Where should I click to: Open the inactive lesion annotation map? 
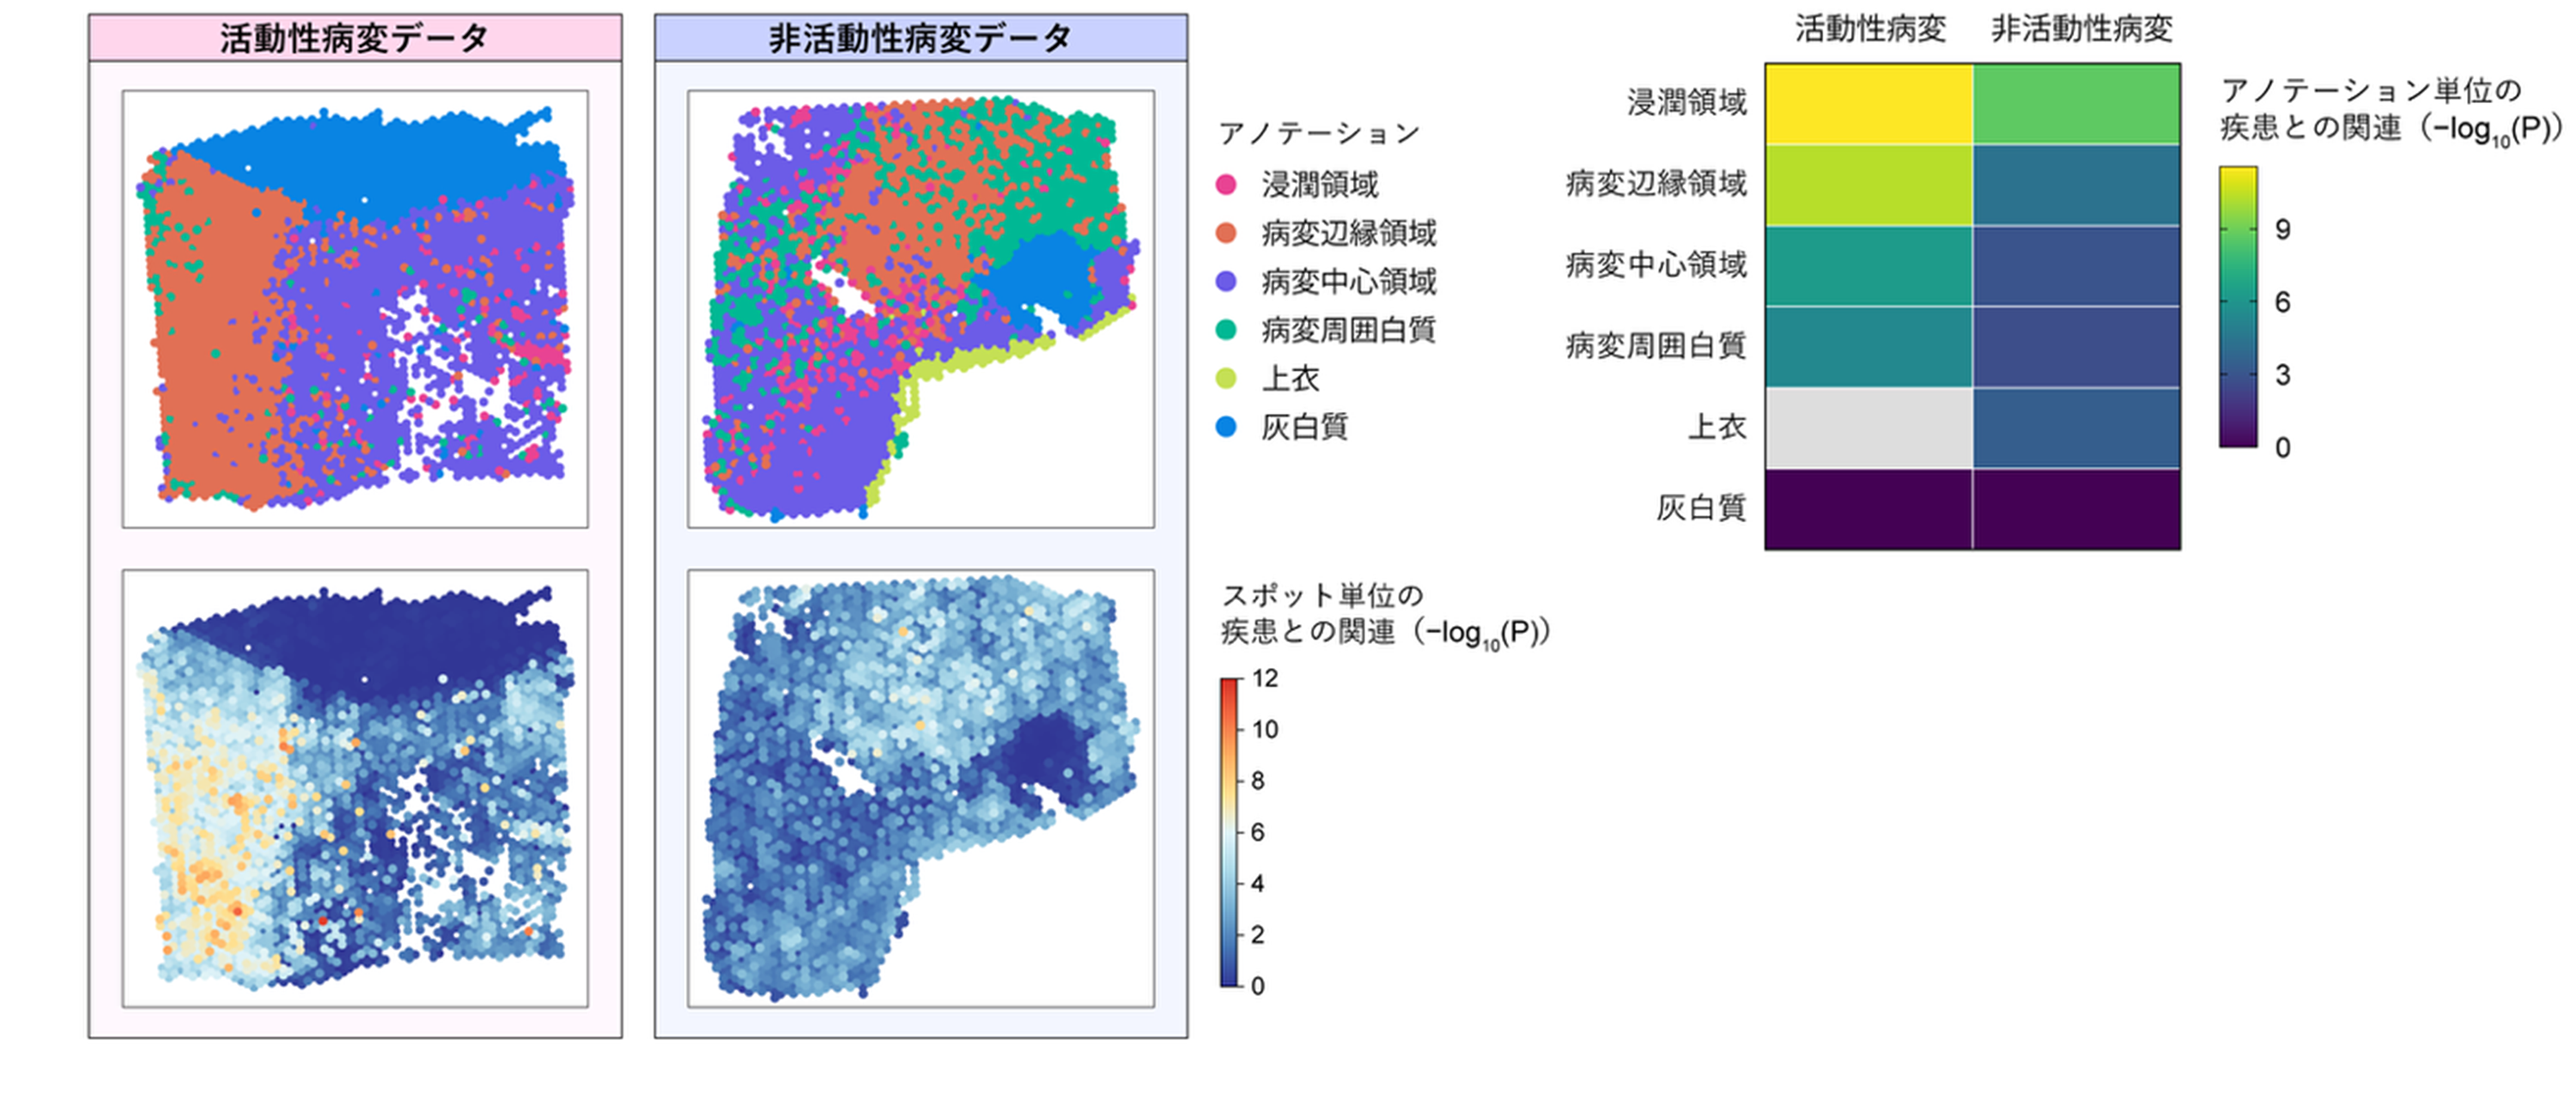921,309
